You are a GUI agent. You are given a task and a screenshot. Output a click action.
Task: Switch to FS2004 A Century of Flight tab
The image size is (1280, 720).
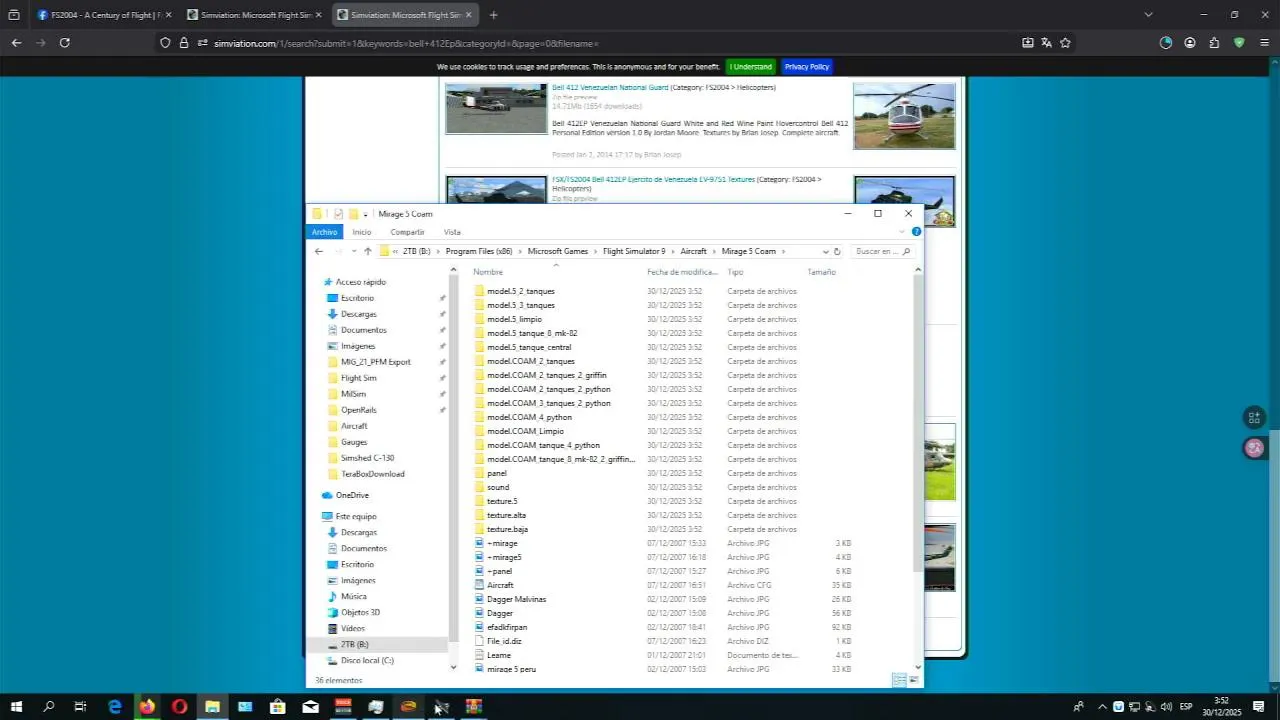[104, 15]
